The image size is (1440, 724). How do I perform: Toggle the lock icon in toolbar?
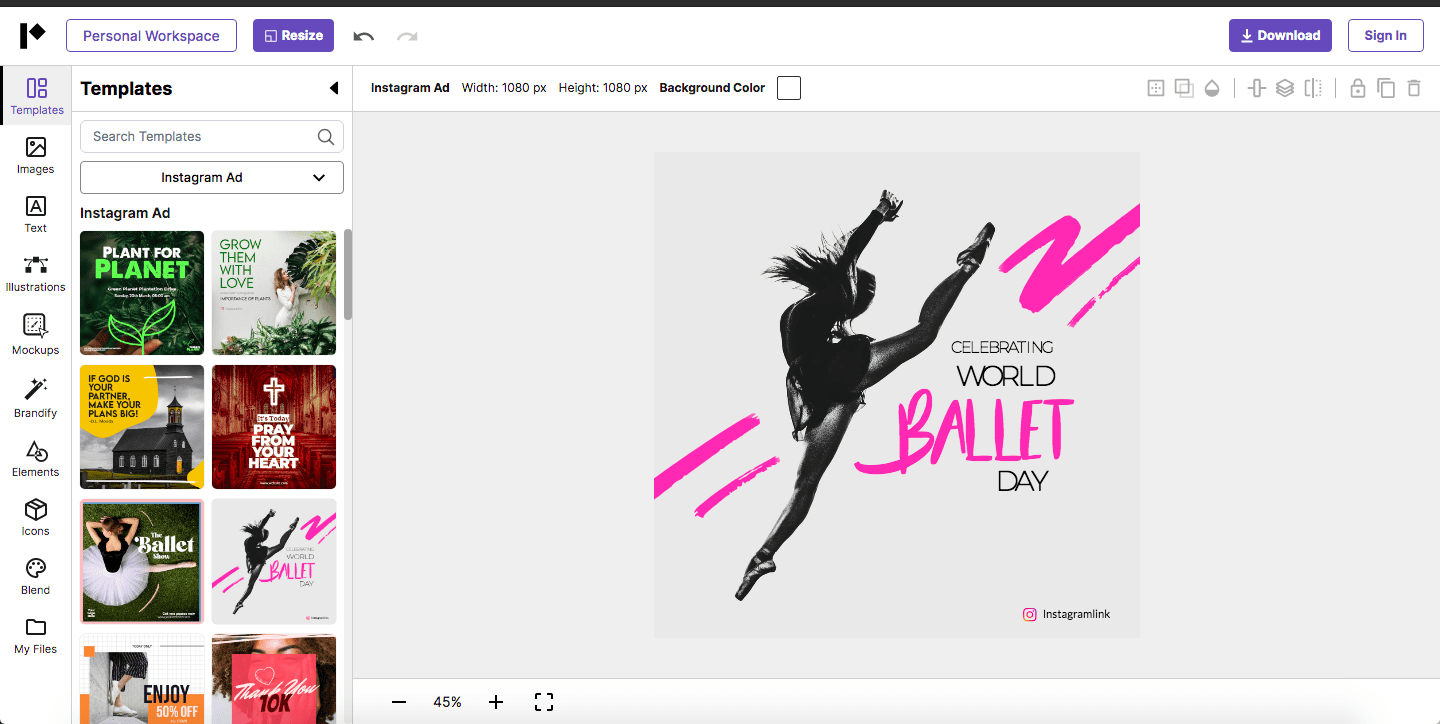coord(1357,88)
